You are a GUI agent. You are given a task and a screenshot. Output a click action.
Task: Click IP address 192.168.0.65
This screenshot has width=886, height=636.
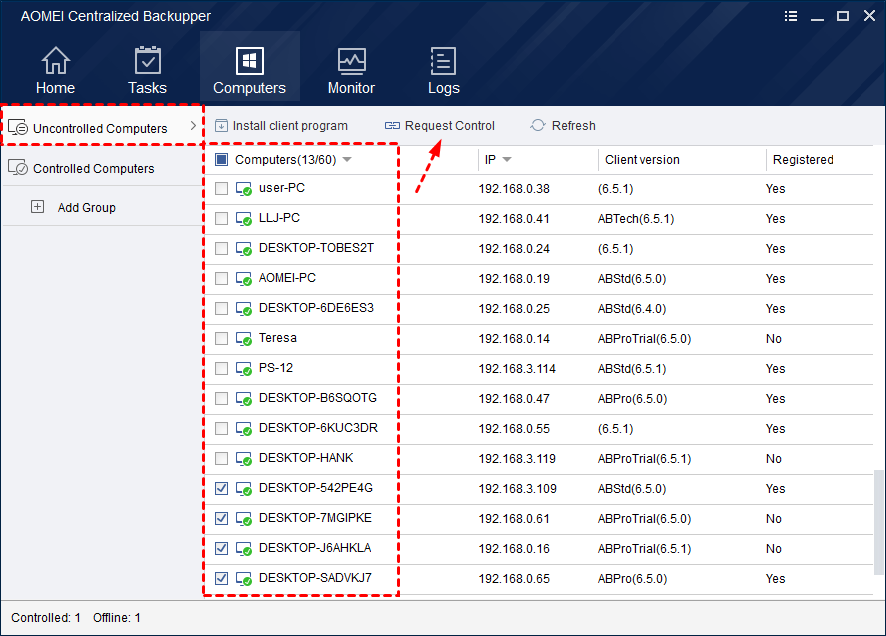[514, 579]
